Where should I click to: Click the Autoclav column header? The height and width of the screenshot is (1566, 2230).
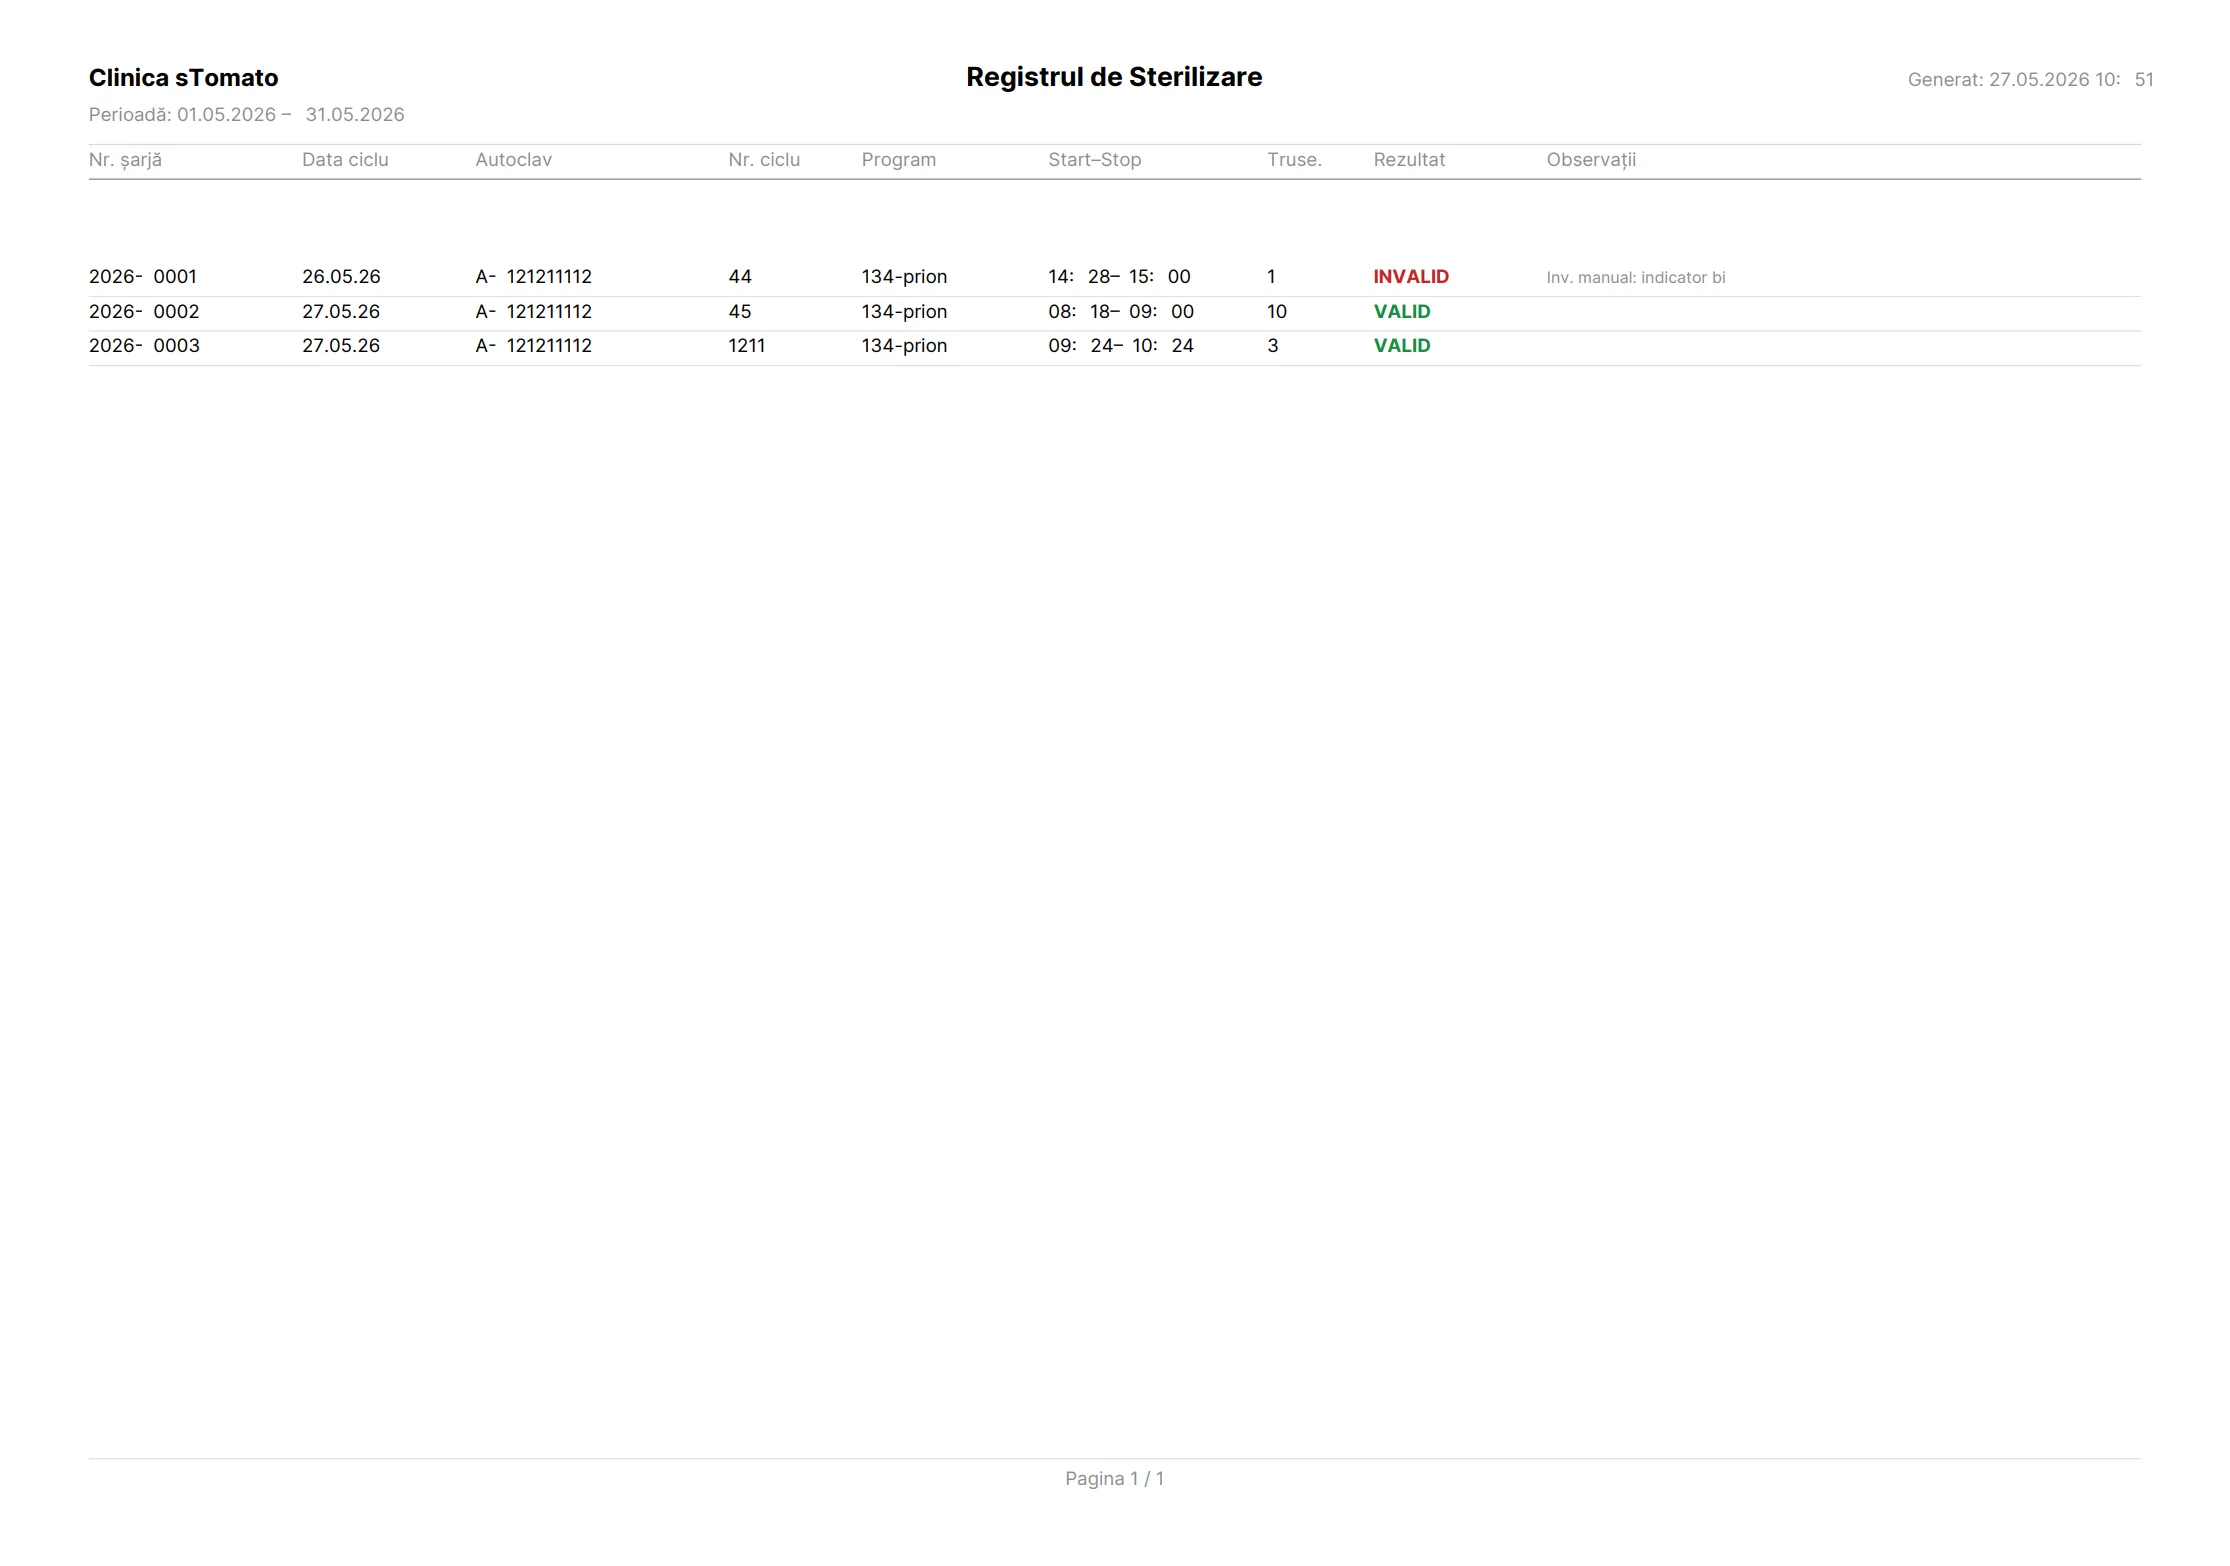(x=513, y=160)
